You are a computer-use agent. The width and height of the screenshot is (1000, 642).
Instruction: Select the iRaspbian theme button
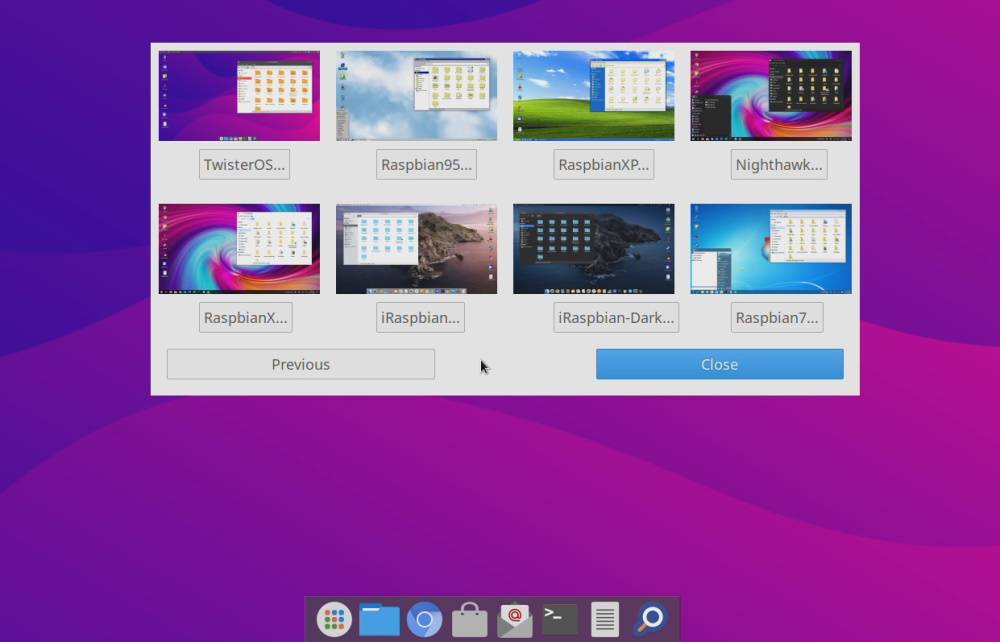[419, 317]
